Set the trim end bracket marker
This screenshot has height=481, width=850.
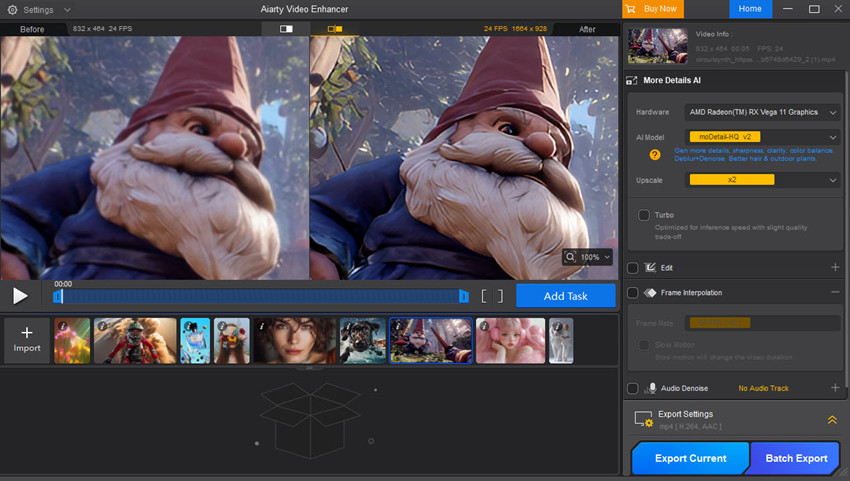pyautogui.click(x=500, y=296)
